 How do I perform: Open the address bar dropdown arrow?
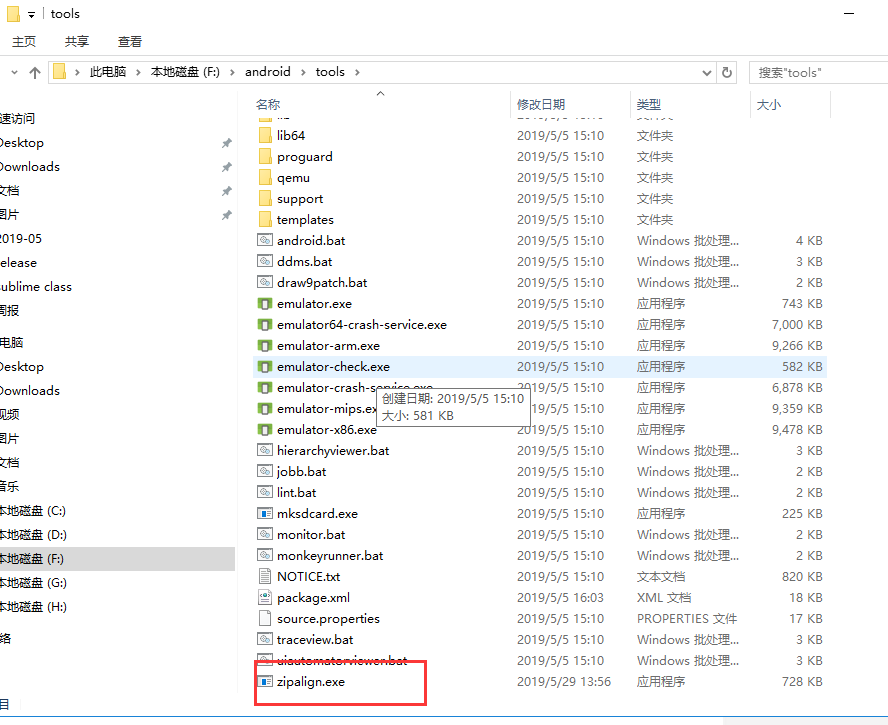click(707, 71)
